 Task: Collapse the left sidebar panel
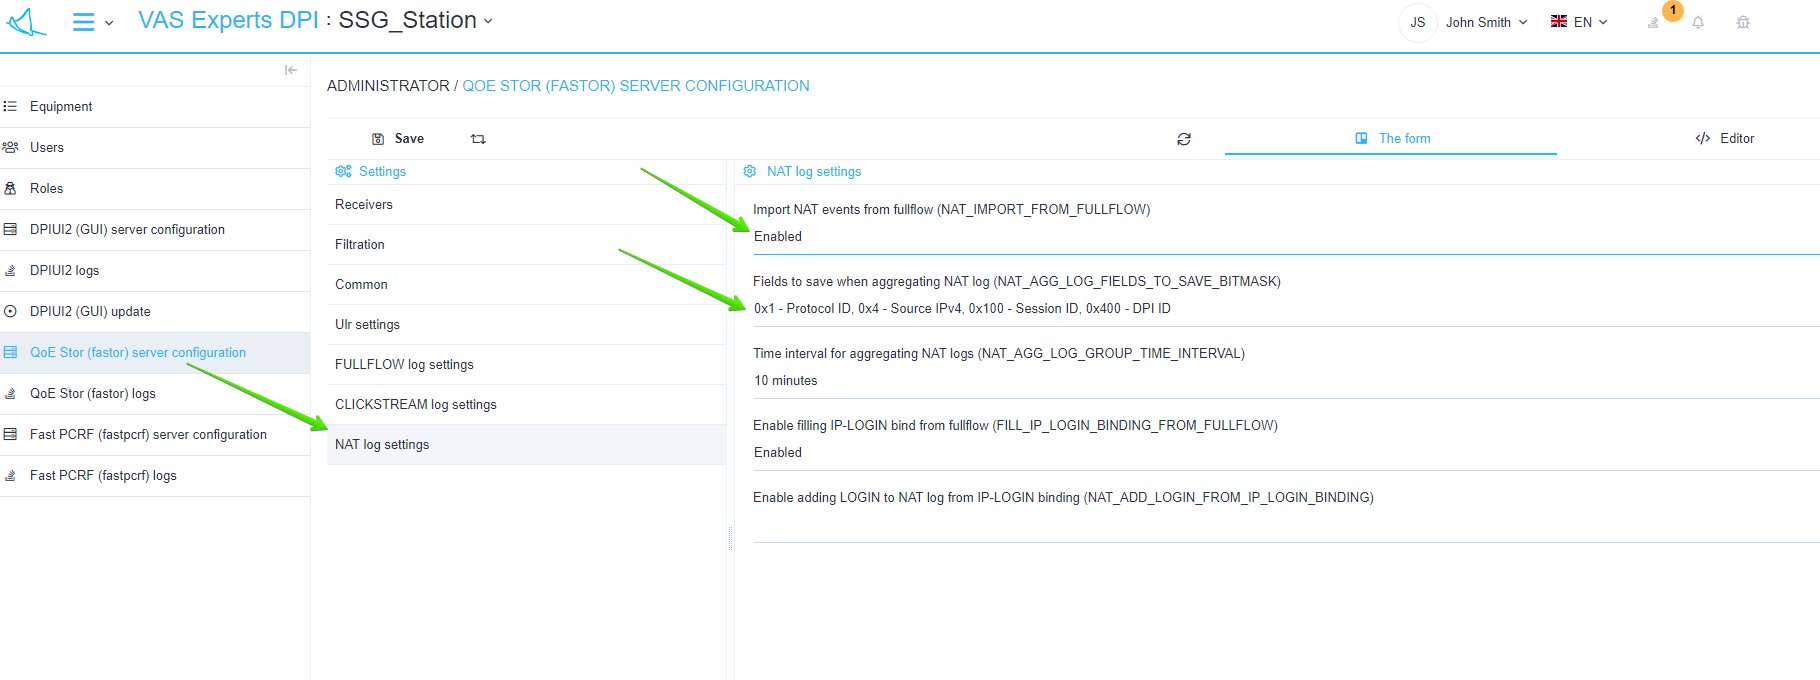pyautogui.click(x=291, y=70)
